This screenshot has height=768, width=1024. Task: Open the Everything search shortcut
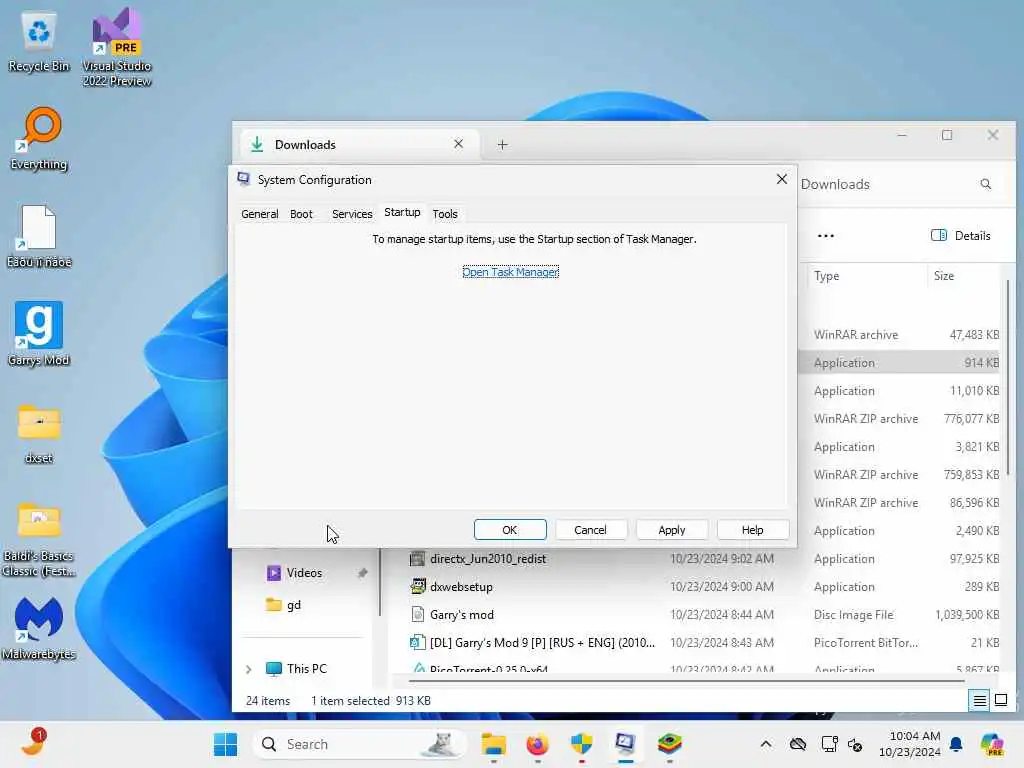[39, 138]
